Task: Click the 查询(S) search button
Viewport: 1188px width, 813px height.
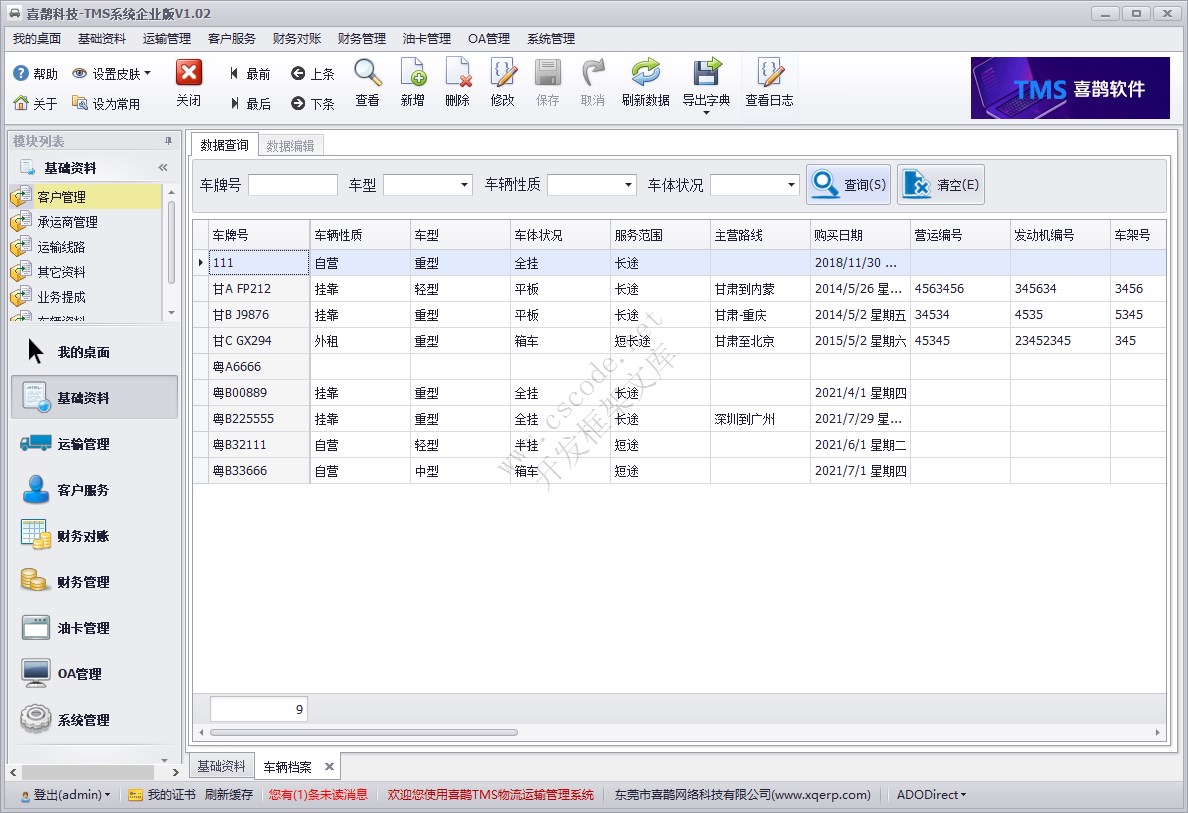Action: pos(849,185)
